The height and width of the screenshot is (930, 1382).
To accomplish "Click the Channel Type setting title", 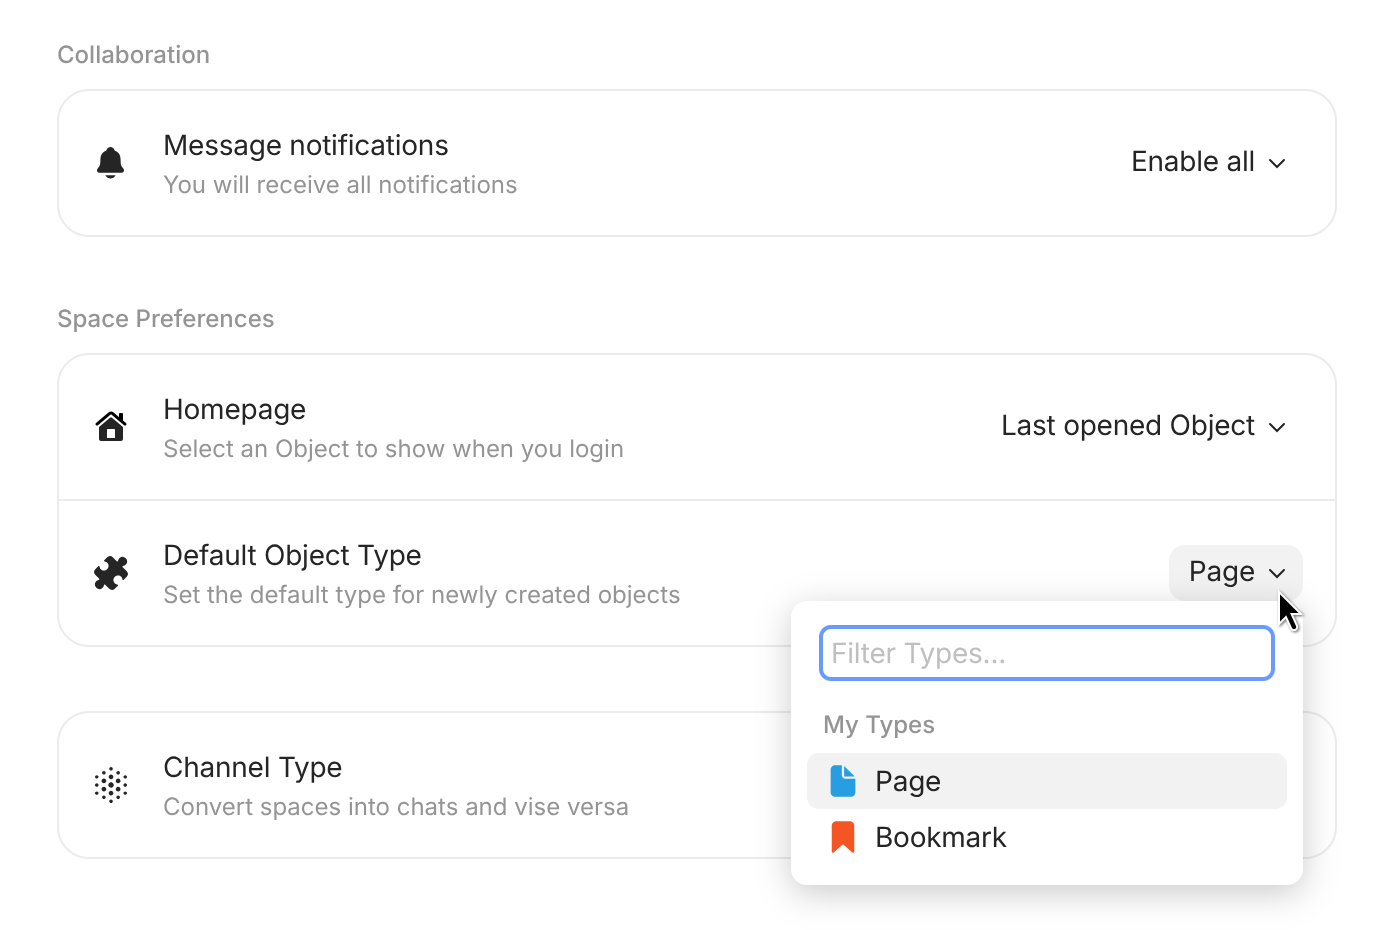I will [253, 767].
